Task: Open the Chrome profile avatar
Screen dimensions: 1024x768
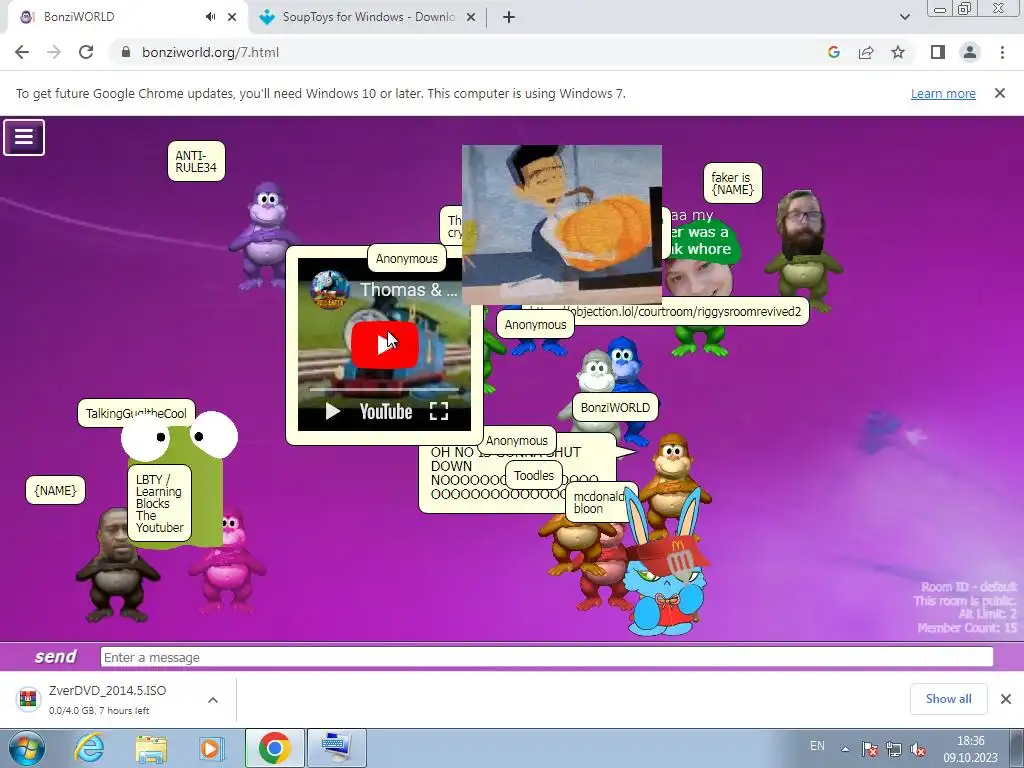Action: pyautogui.click(x=970, y=52)
